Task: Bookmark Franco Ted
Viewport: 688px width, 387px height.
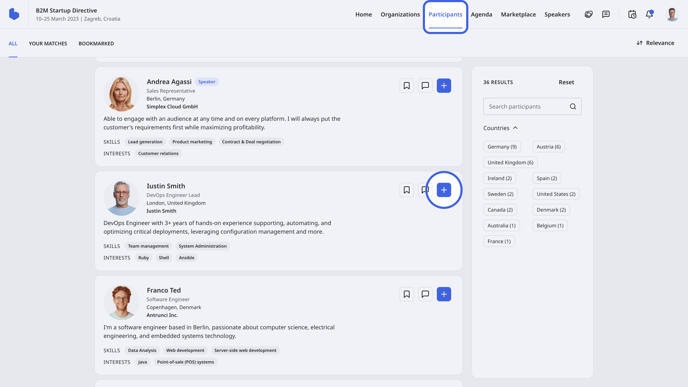Action: click(x=407, y=294)
